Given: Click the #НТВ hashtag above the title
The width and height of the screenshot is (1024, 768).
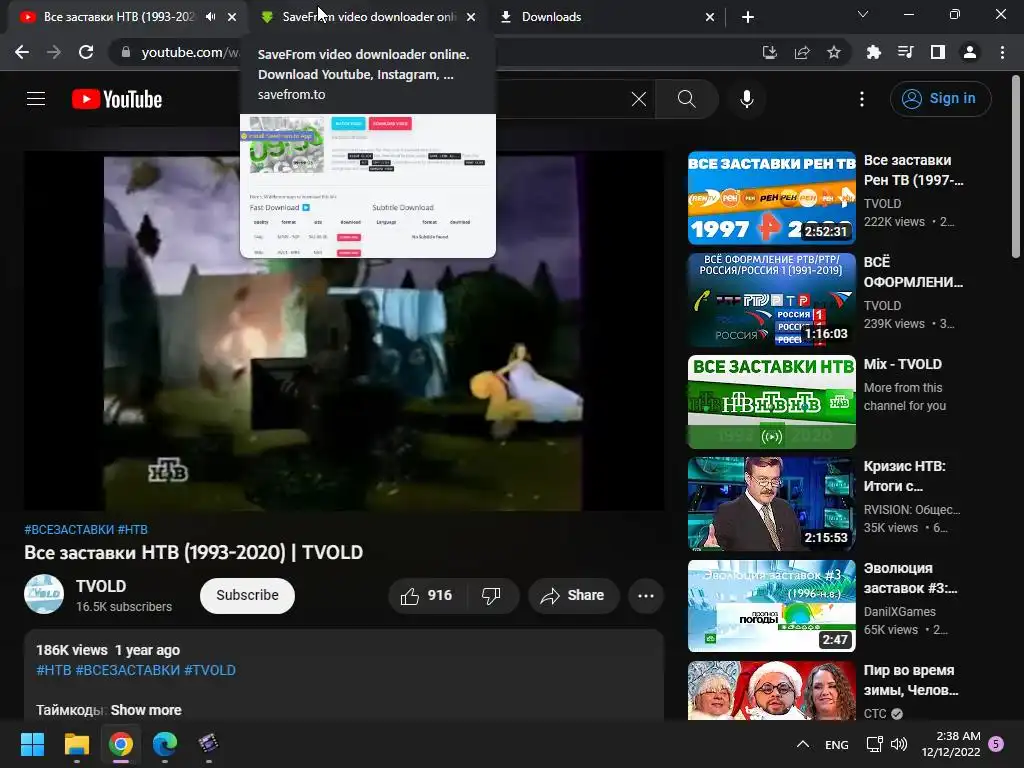Looking at the screenshot, I should [x=133, y=530].
